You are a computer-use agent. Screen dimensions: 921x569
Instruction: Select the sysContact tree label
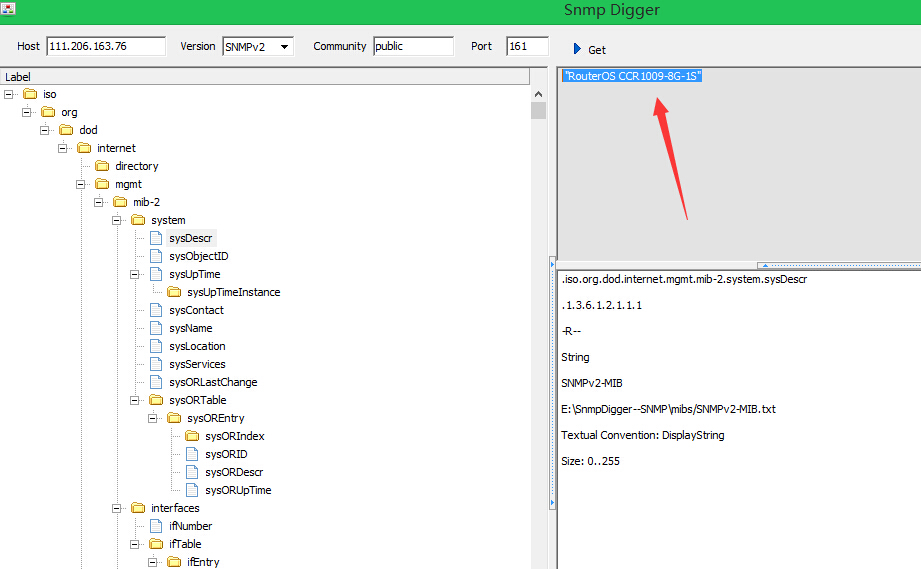[x=196, y=310]
